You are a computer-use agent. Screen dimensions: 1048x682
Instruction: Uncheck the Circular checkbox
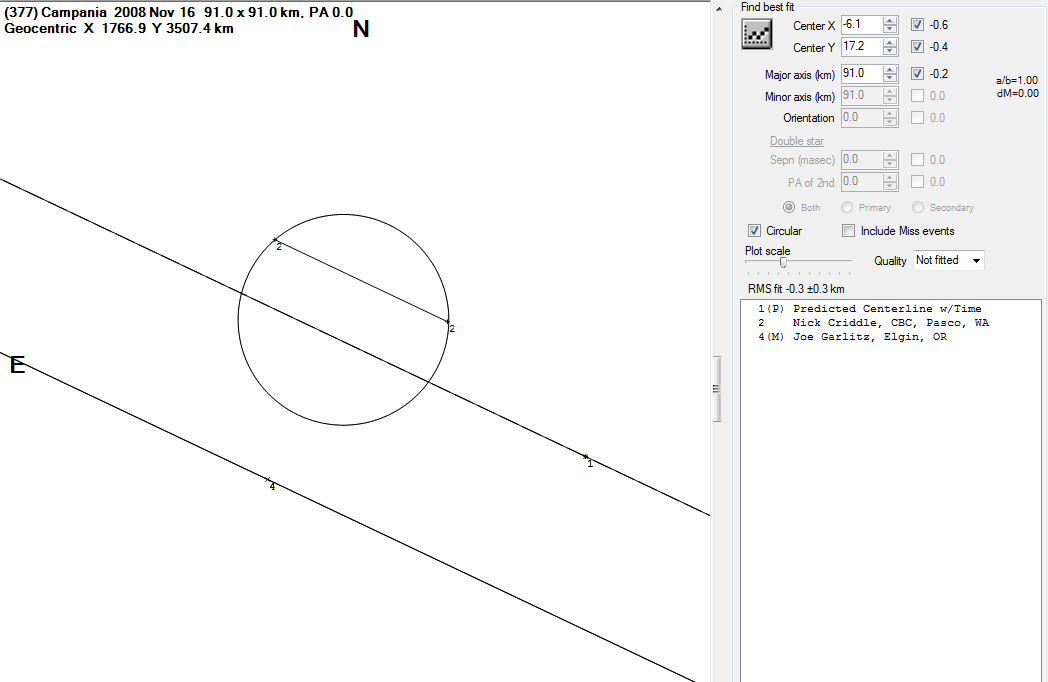click(x=755, y=231)
